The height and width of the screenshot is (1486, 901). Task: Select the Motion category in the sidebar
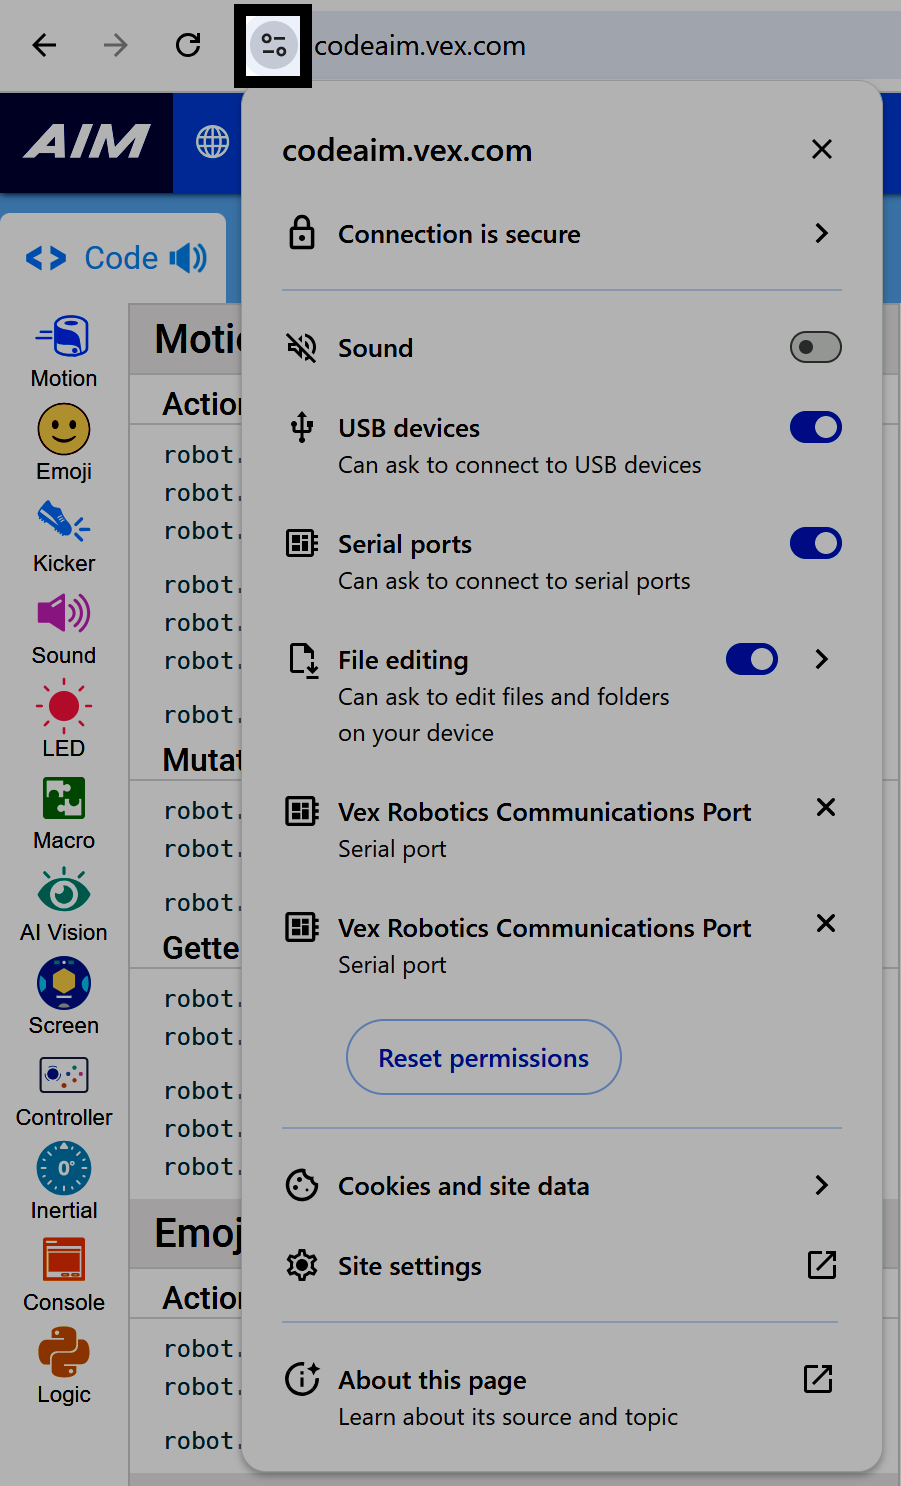pyautogui.click(x=63, y=348)
